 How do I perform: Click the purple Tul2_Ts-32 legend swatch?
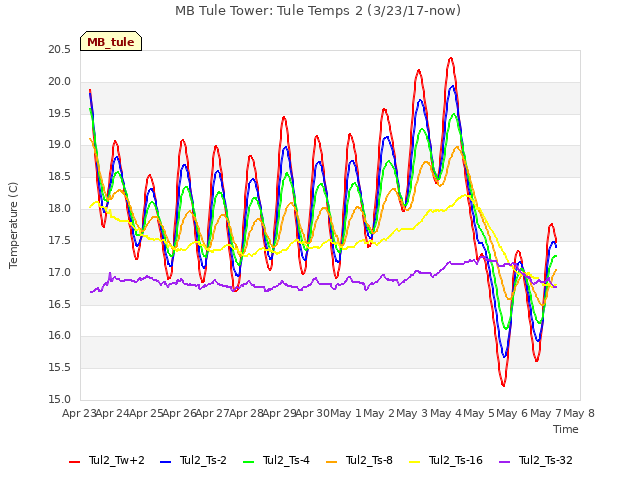[x=505, y=462]
